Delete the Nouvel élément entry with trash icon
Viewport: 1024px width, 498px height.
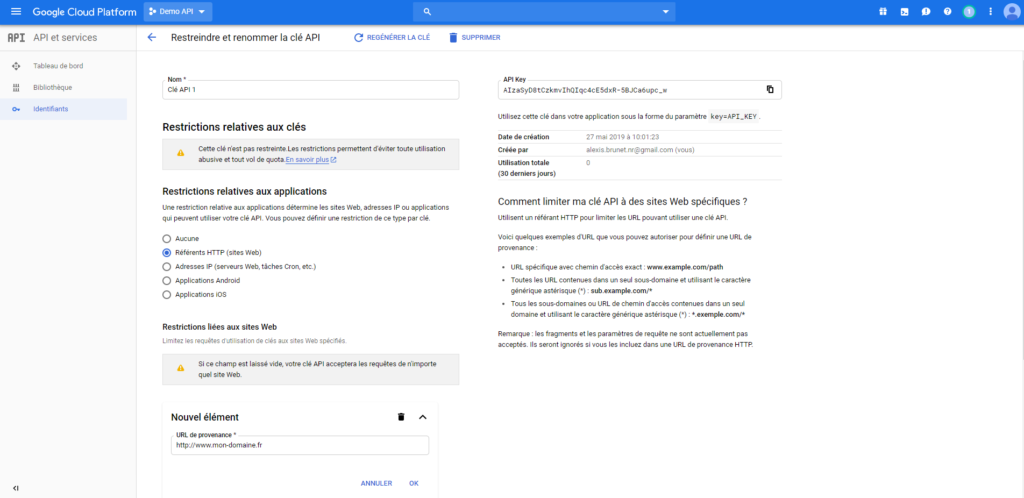[401, 417]
